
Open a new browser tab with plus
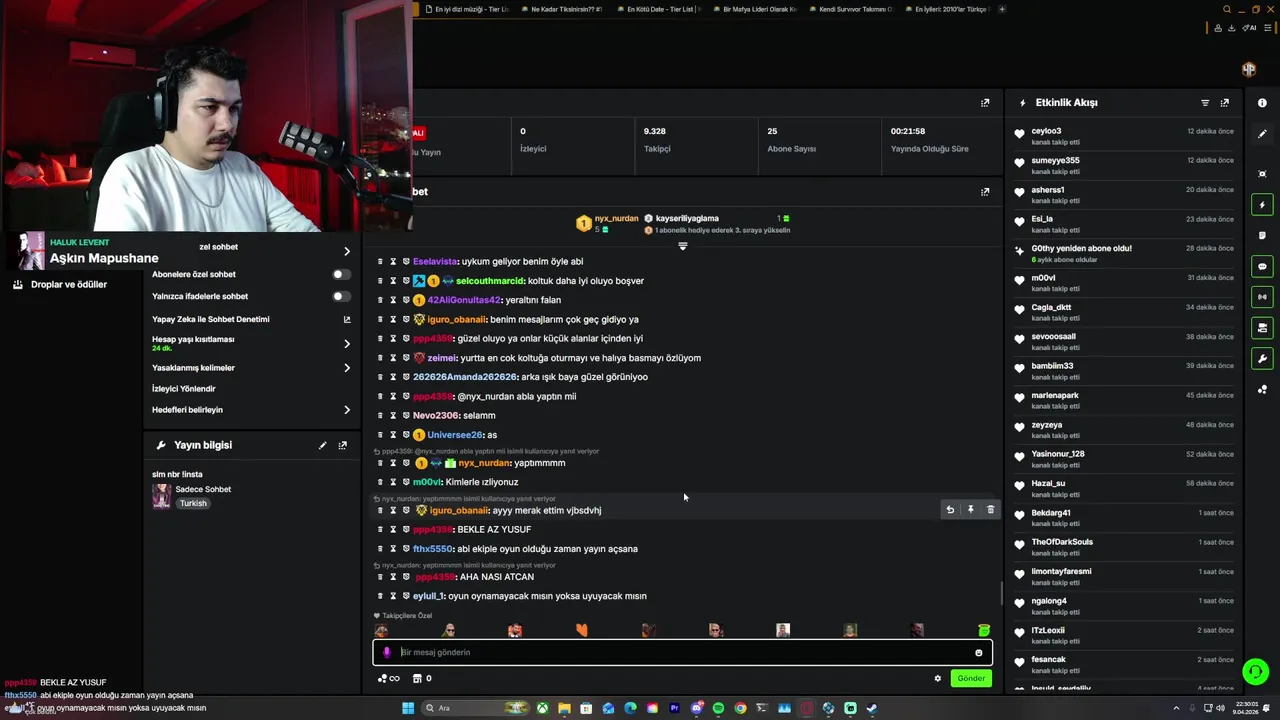click(1002, 9)
